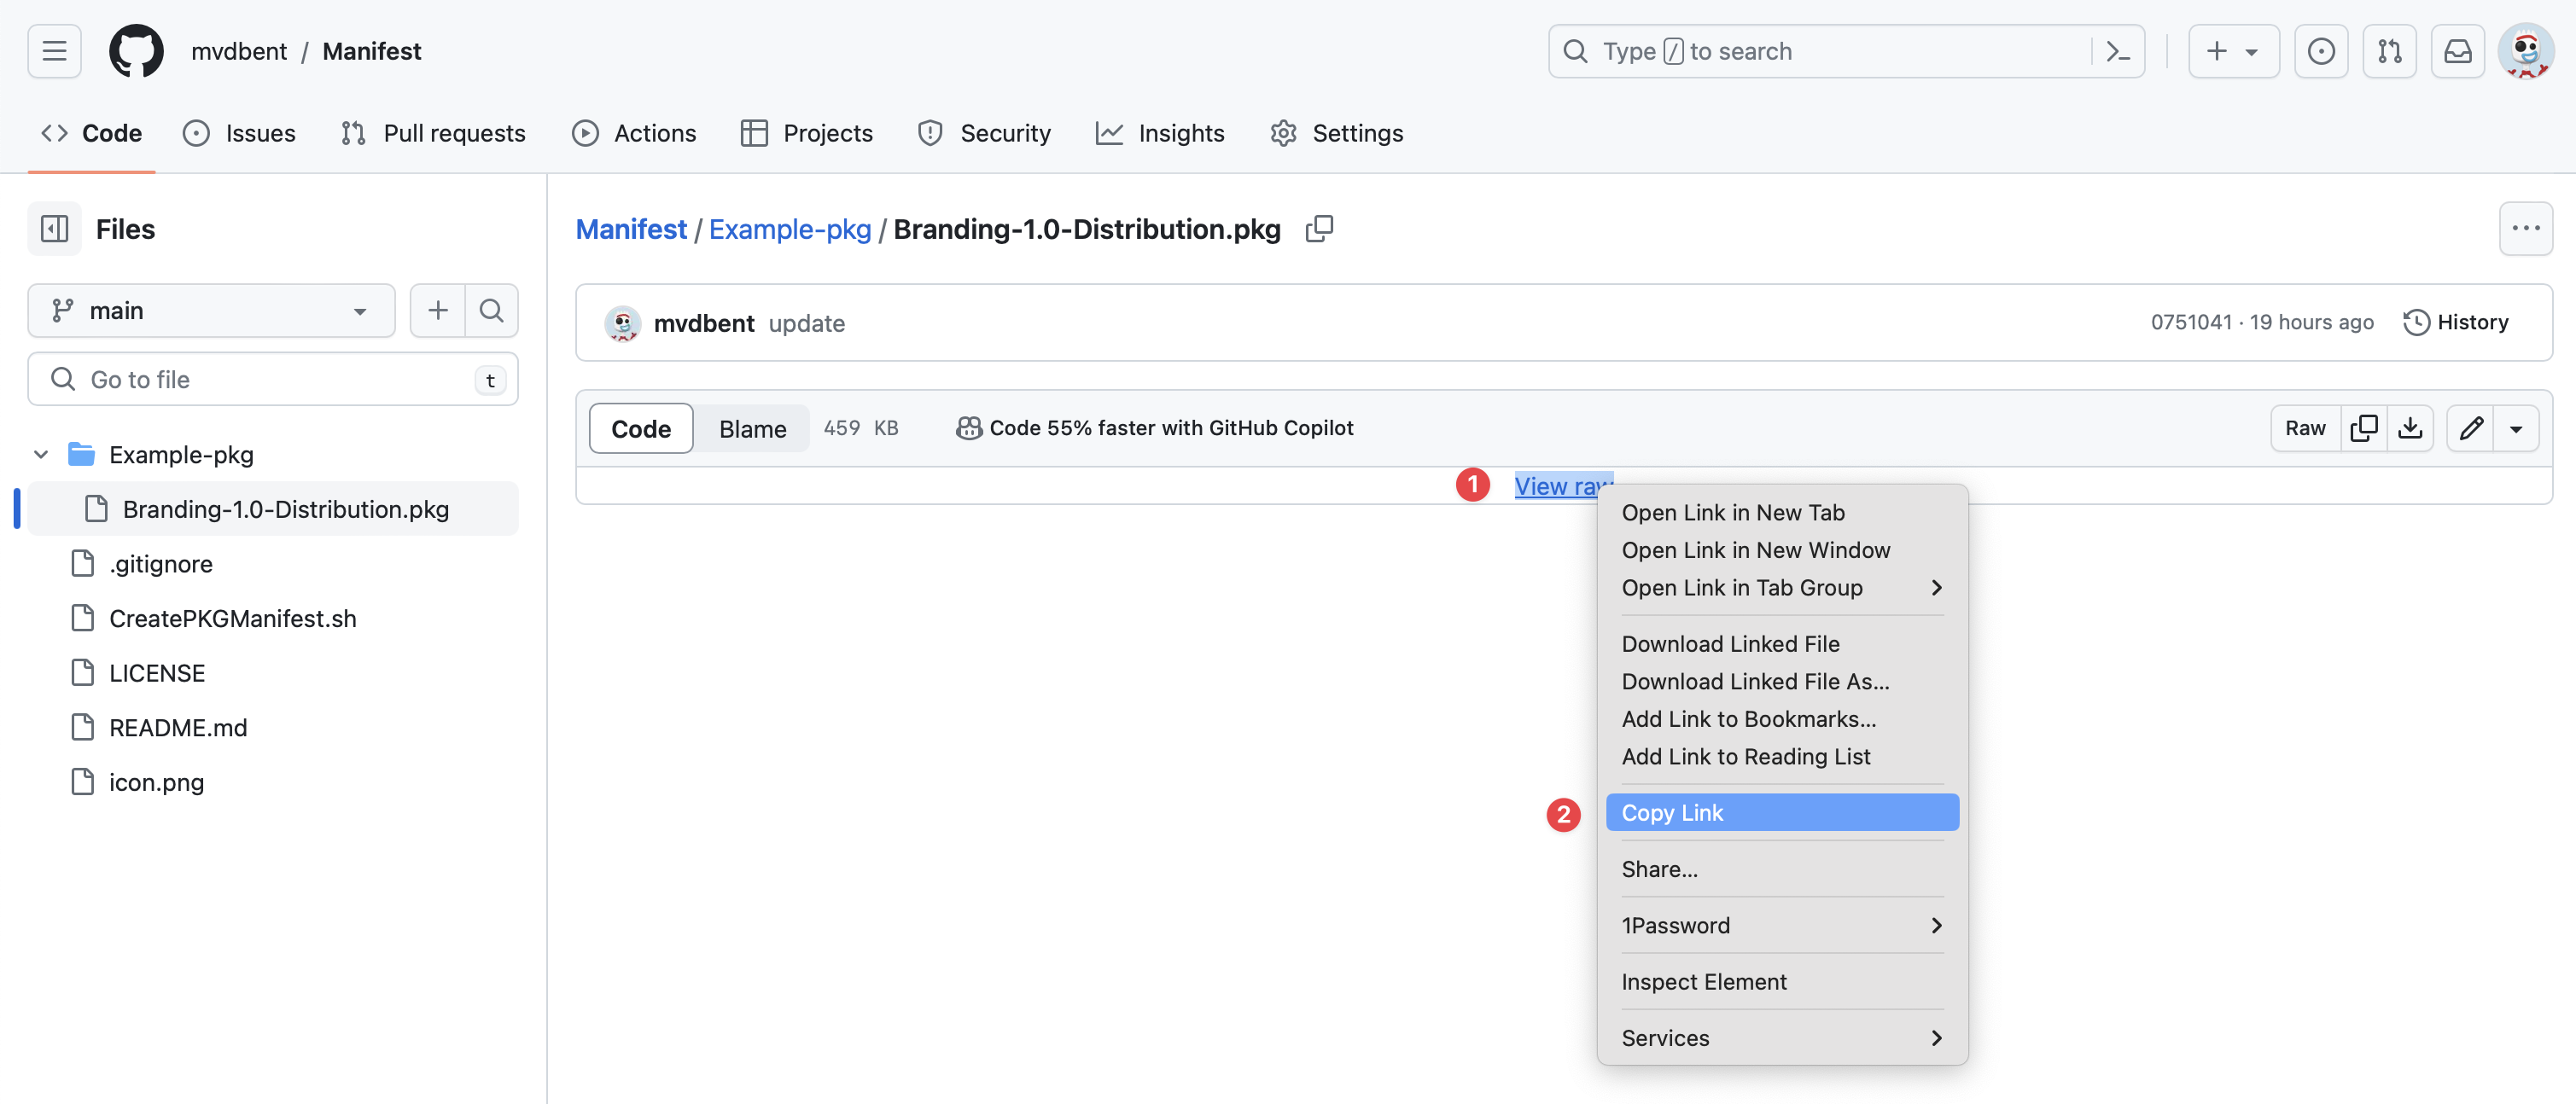Choose Open Link in New Window

tap(1782, 550)
